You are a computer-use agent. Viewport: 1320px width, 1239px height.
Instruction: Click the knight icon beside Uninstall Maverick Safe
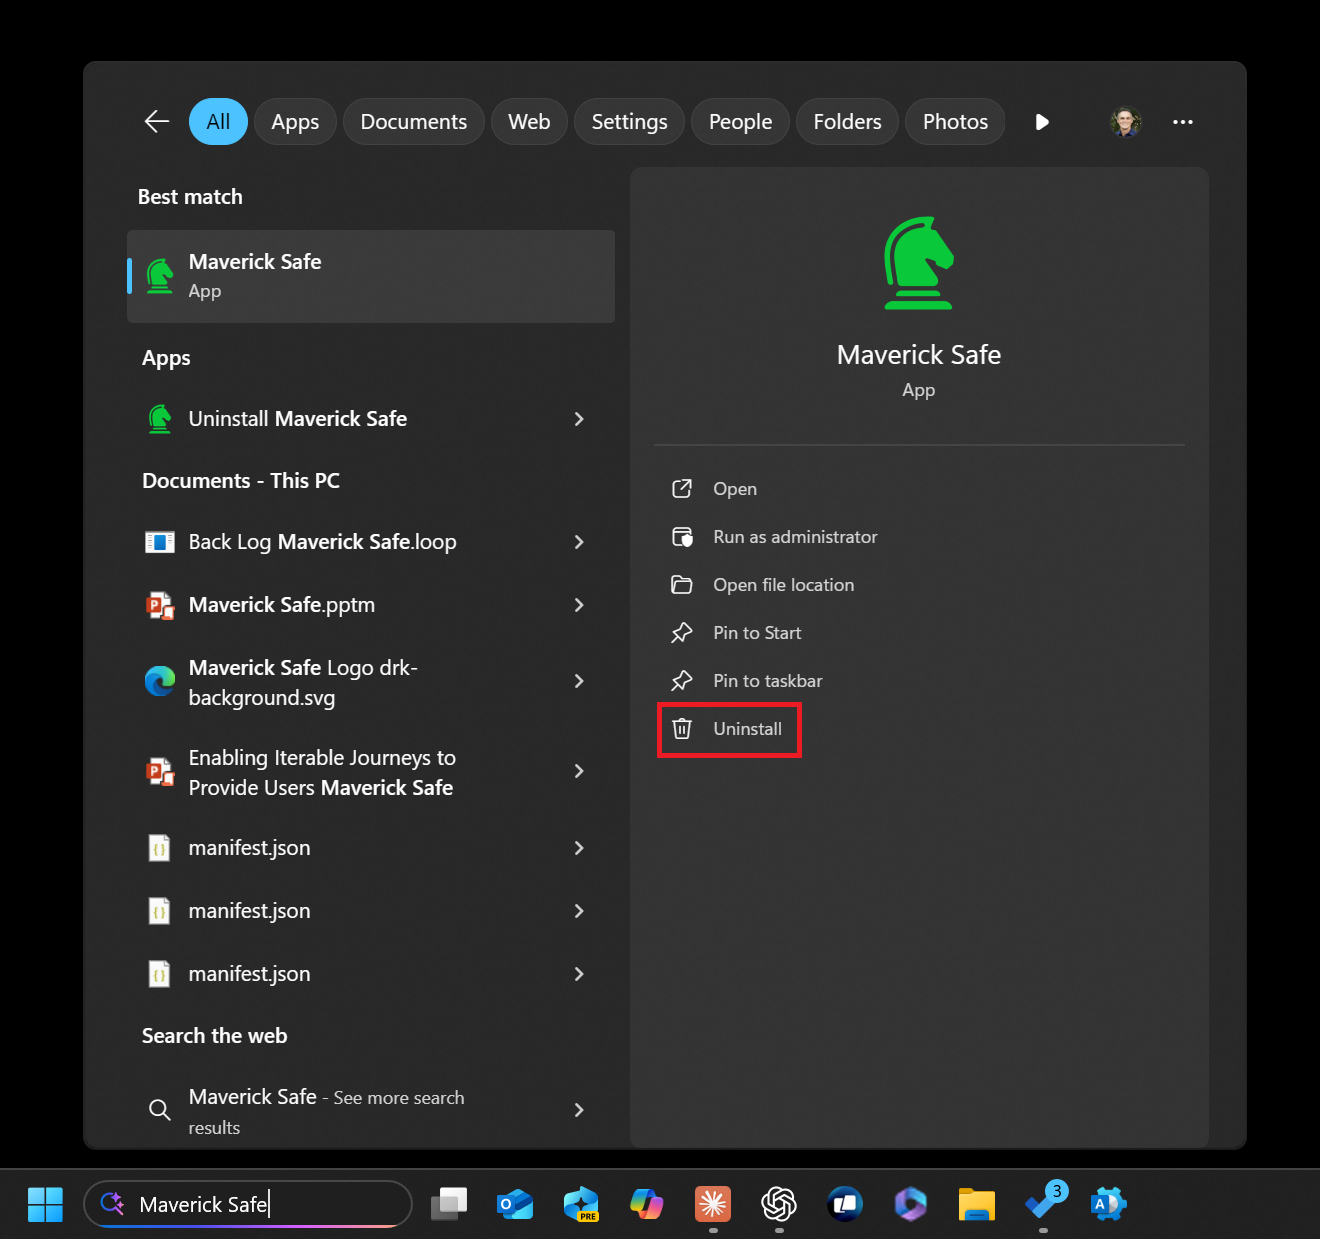(x=160, y=419)
